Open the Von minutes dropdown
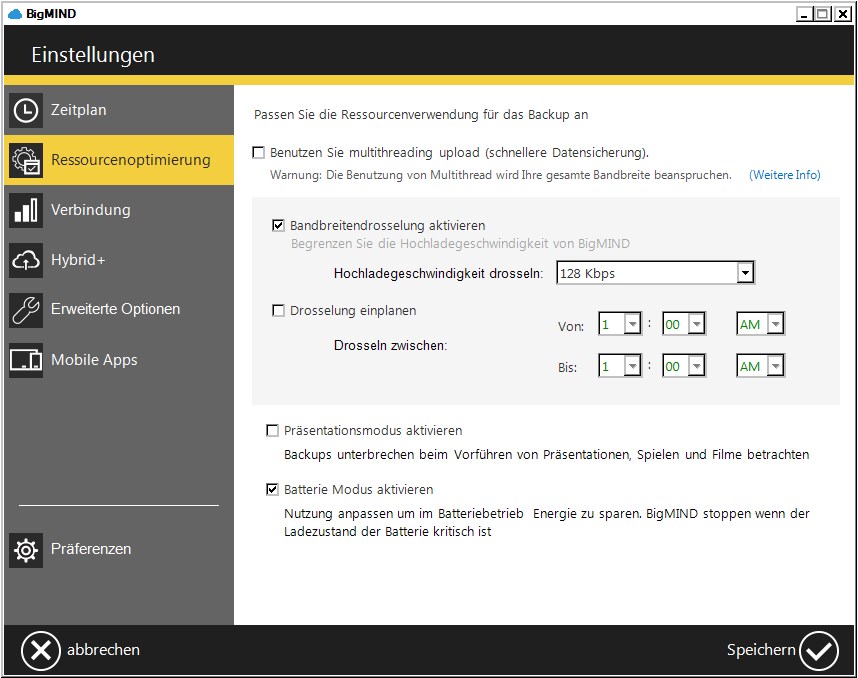858x678 pixels. tap(683, 324)
